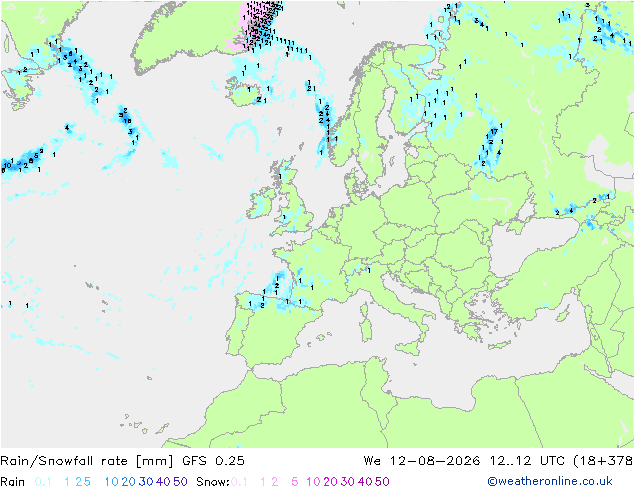Screen dimensions: 634x490
Task: Click the 'GFS 0.25' model label
Action: (213, 461)
